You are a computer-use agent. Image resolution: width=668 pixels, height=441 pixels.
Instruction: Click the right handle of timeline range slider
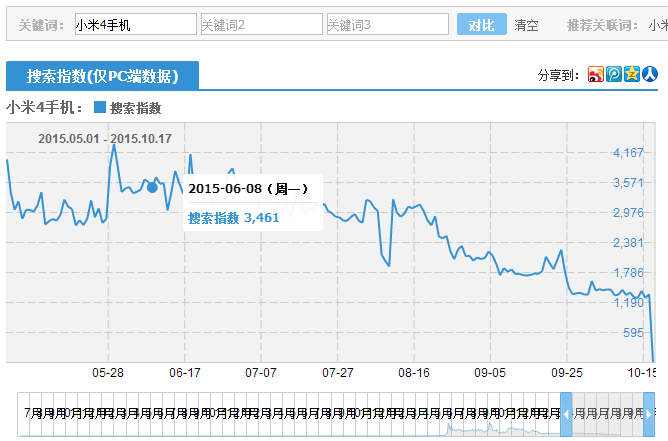point(649,414)
